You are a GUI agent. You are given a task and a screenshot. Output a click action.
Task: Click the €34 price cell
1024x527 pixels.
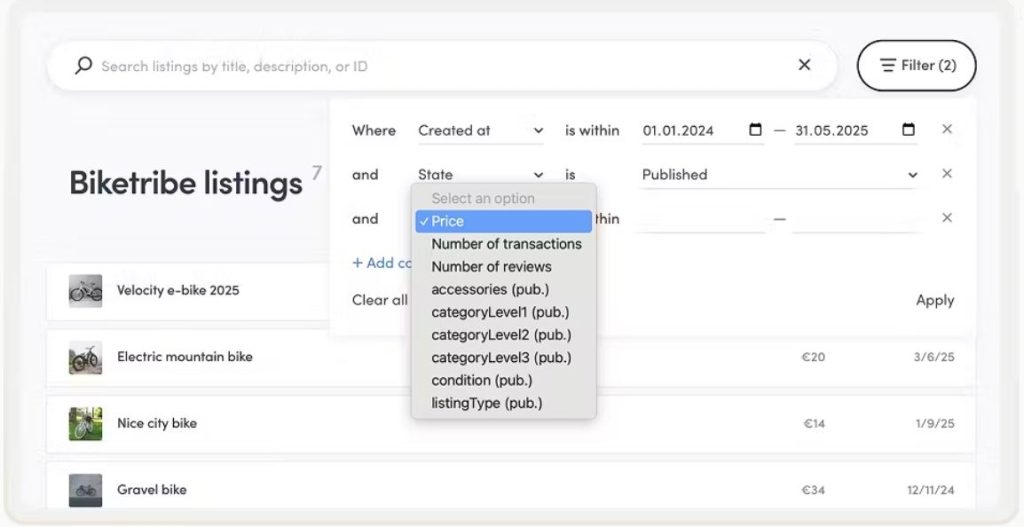point(813,490)
